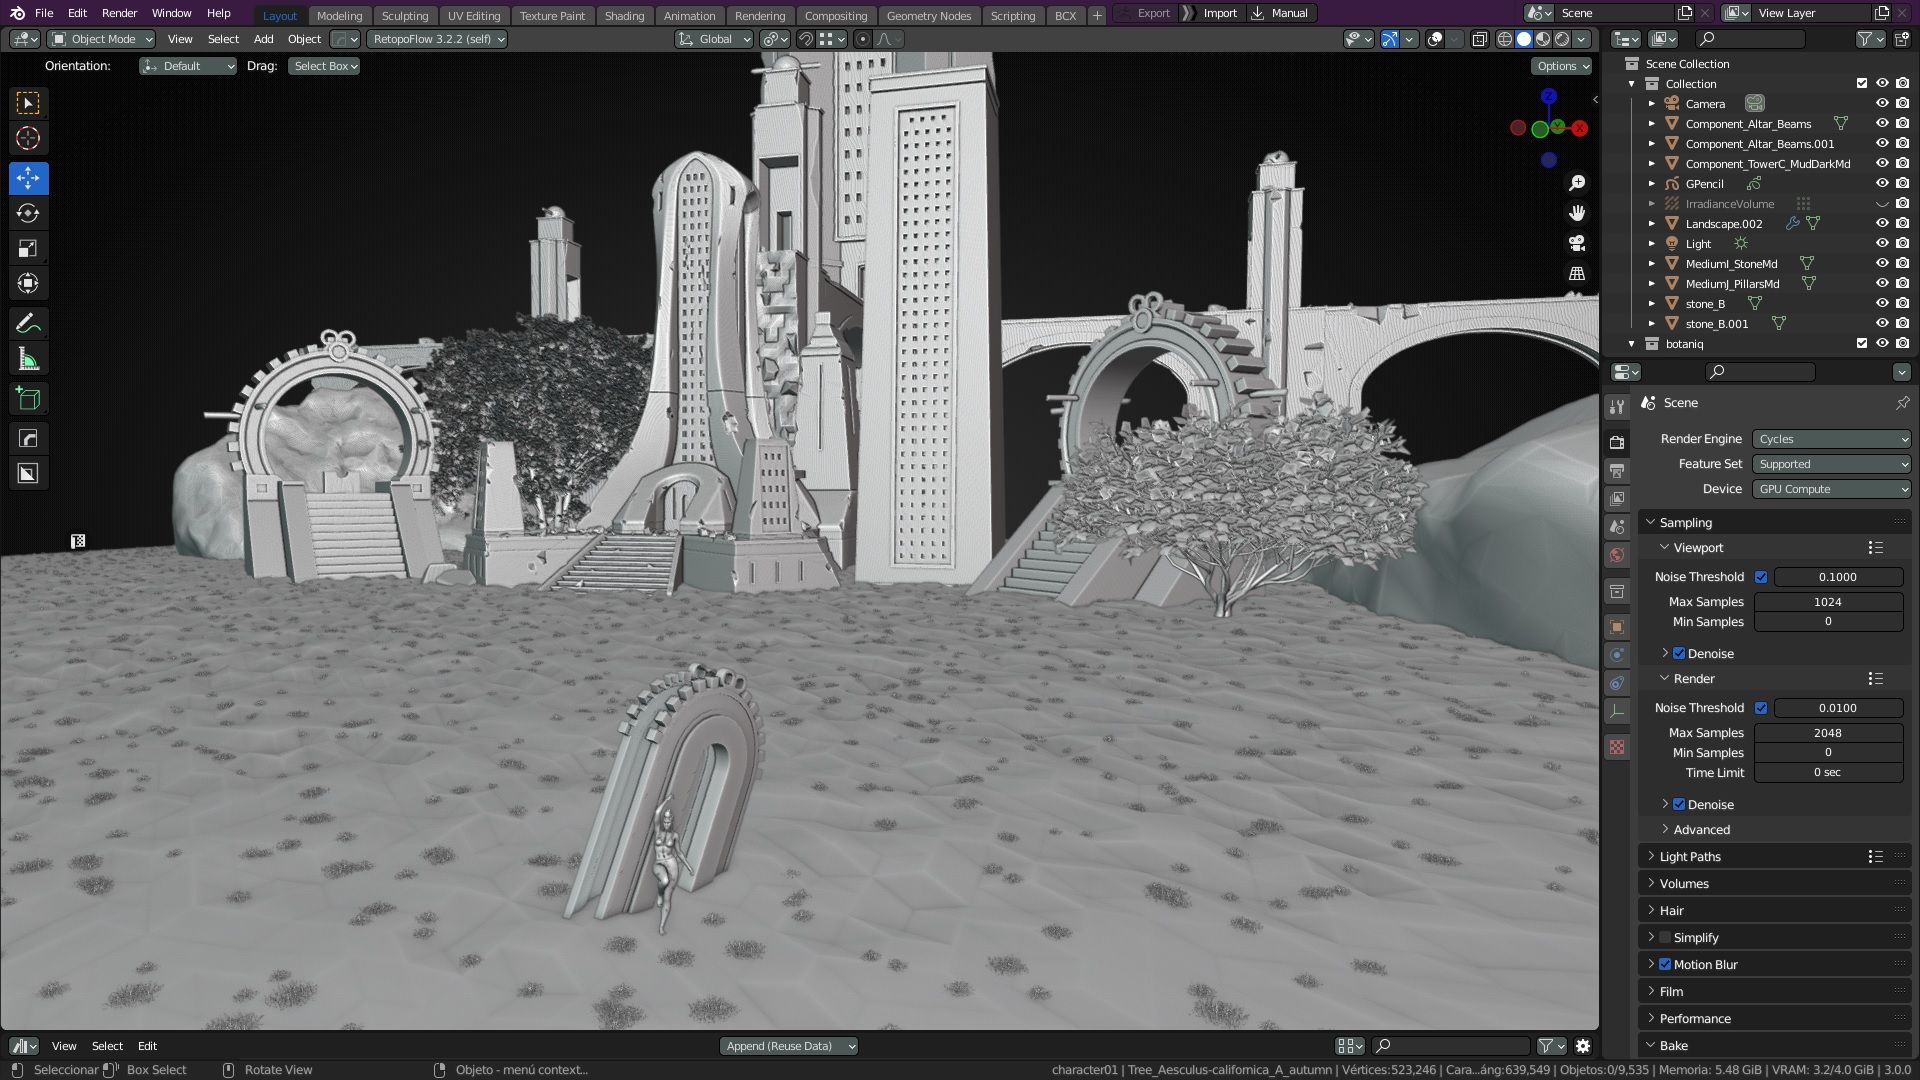Hide the Landscape.002 object via eye icon
The image size is (1920, 1080).
click(1881, 224)
